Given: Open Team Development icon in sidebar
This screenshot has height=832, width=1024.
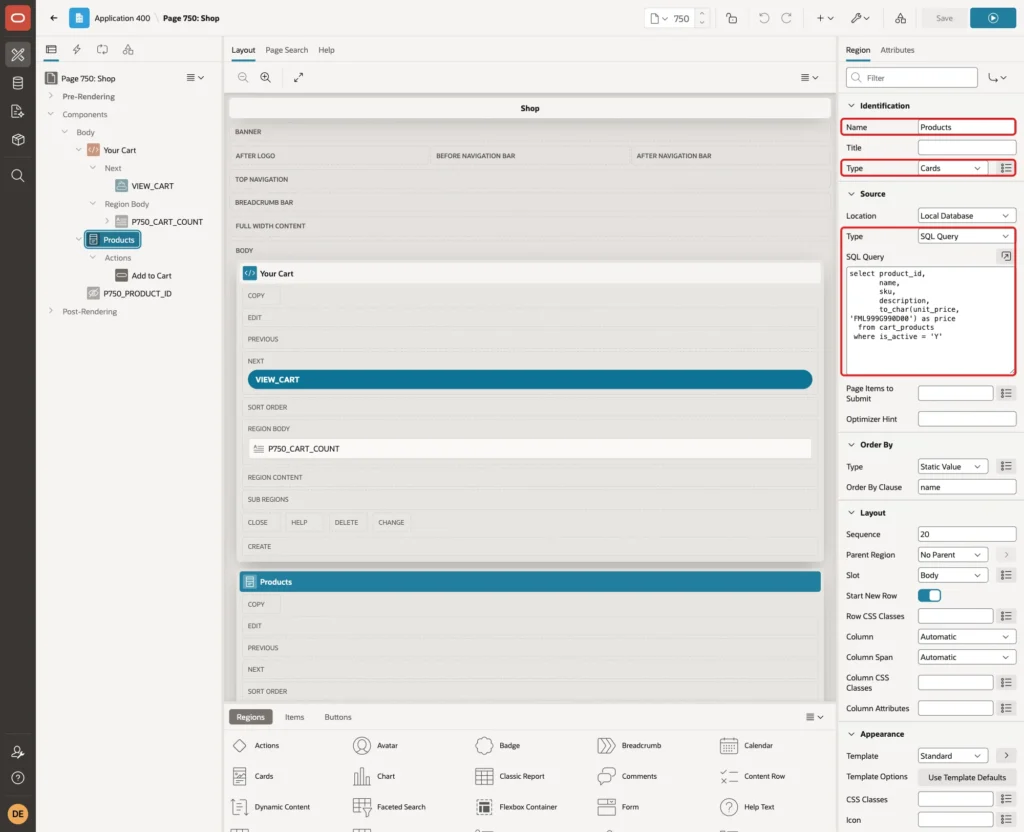Looking at the screenshot, I should tap(18, 112).
